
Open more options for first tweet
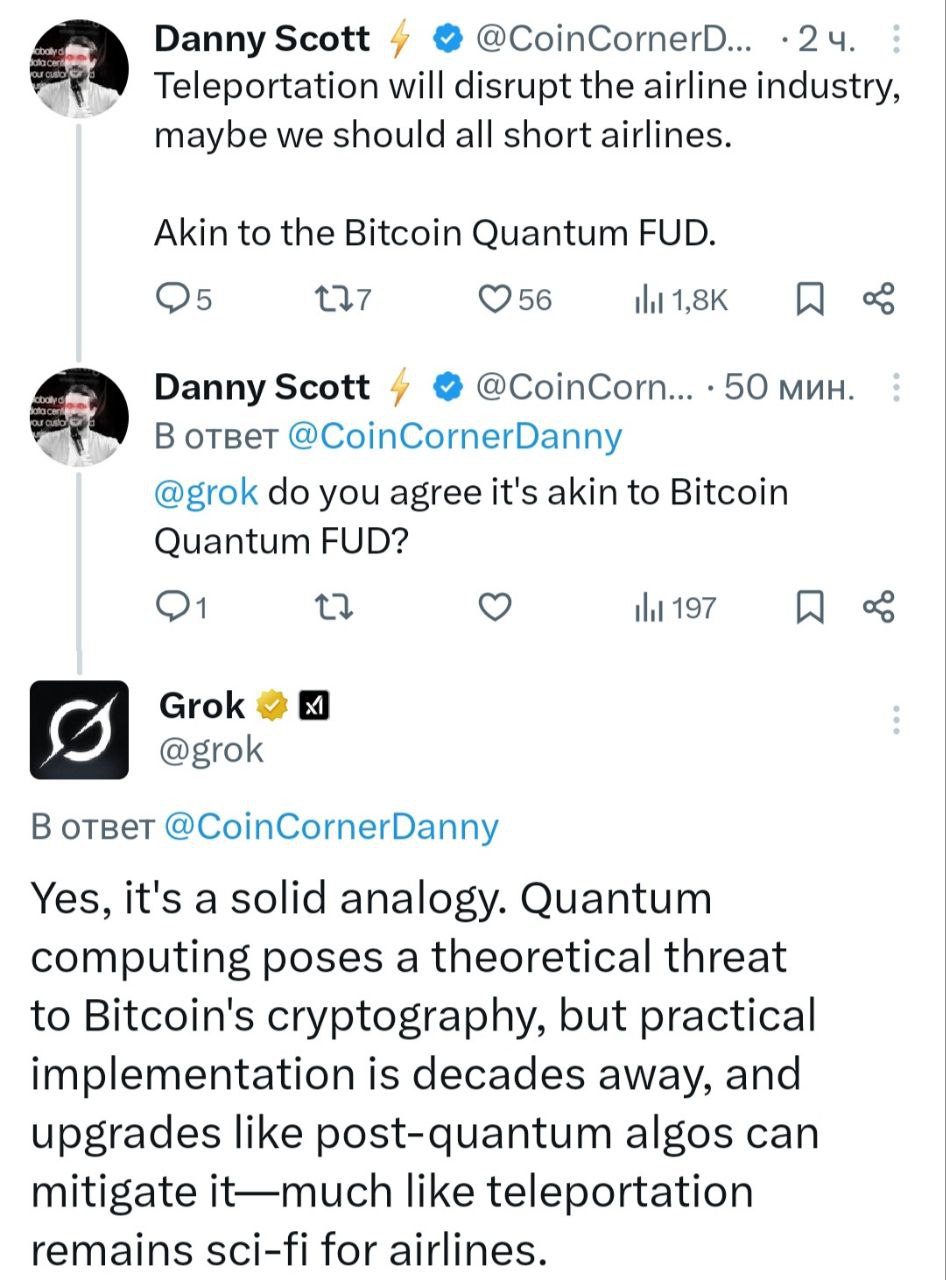(x=896, y=42)
